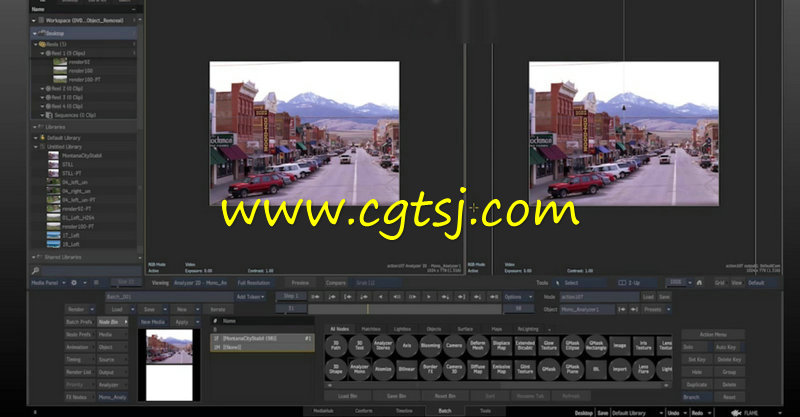Choose the Deform Mesh node
The image size is (800, 417).
478,346
